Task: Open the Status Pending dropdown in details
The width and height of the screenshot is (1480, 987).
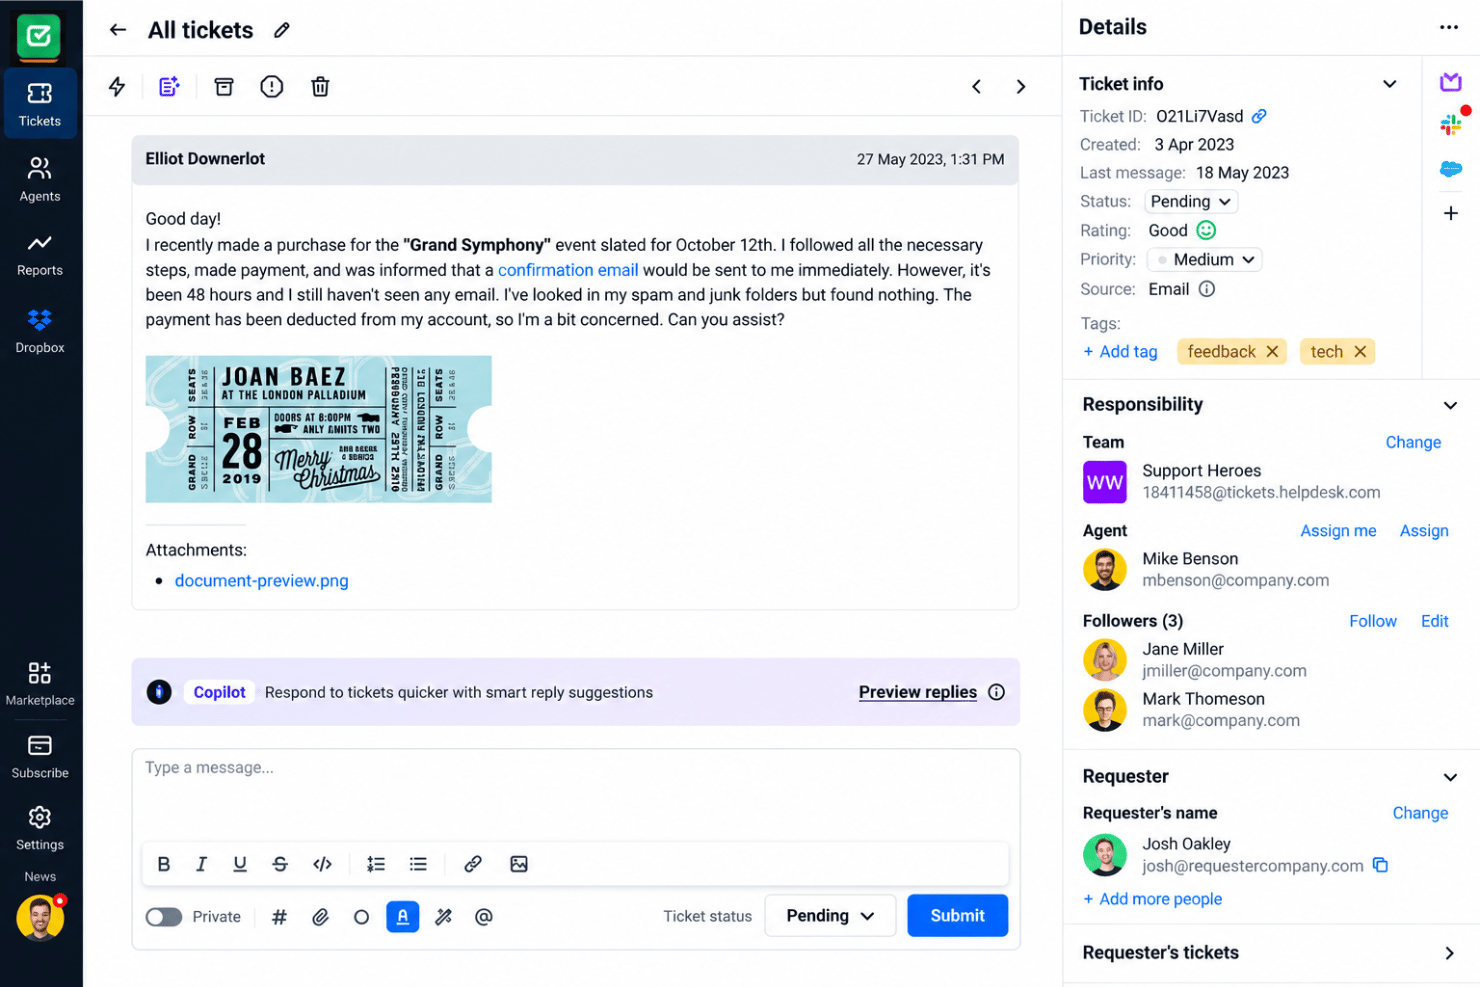Action: coord(1191,202)
